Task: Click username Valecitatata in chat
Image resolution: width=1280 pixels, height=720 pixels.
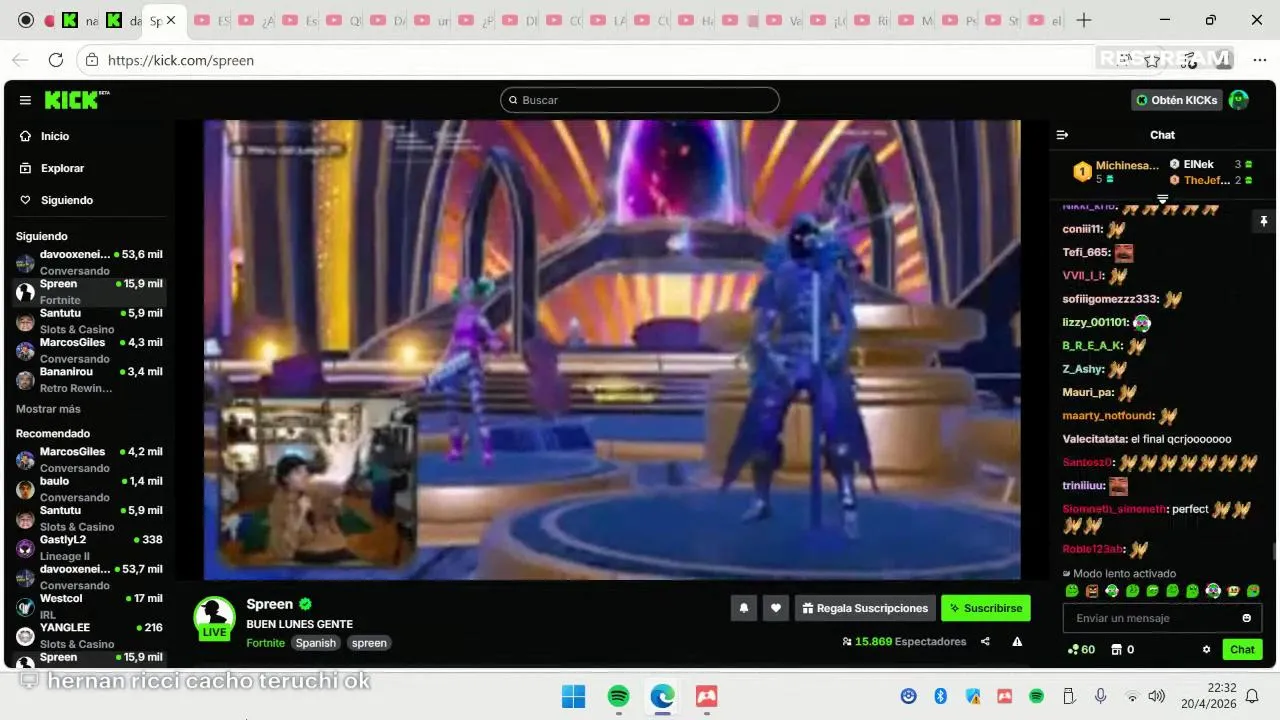Action: click(x=1094, y=439)
